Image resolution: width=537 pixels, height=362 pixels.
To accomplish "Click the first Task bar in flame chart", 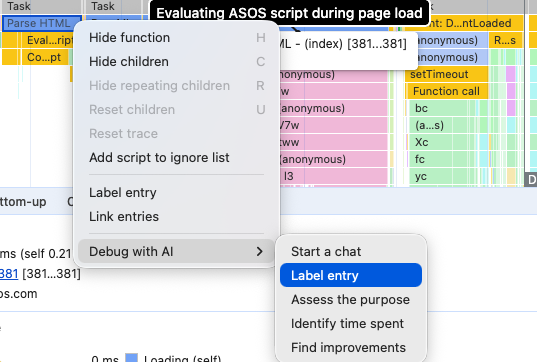I will tap(41, 6).
